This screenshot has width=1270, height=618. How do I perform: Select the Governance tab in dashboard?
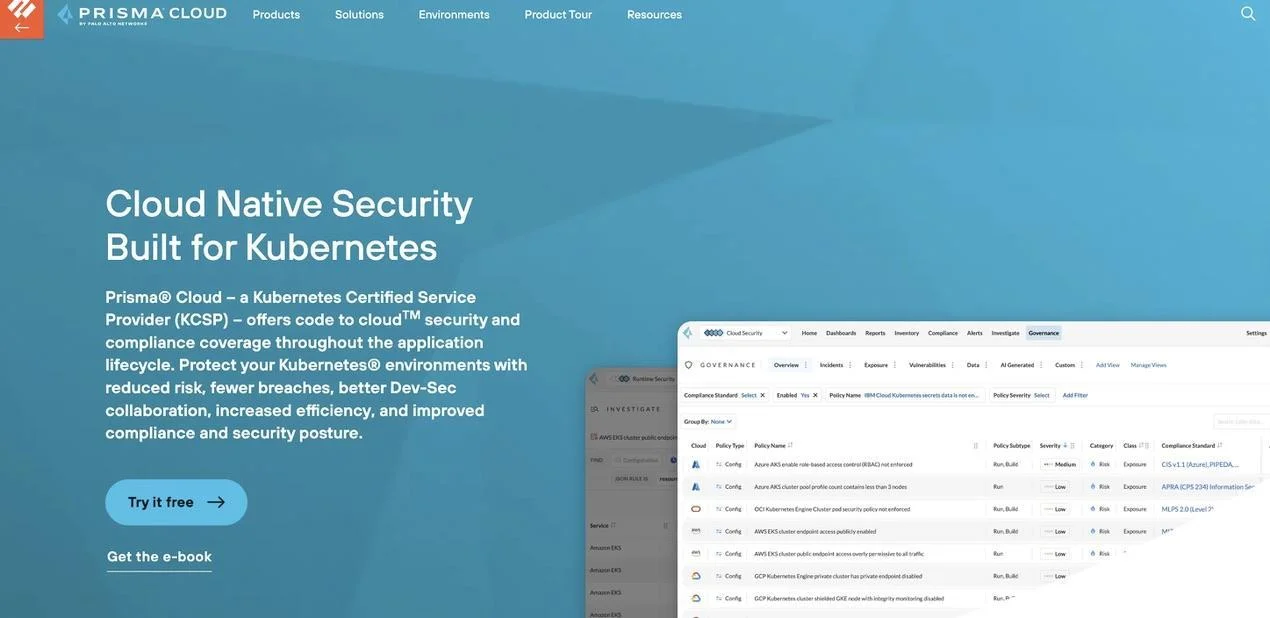pos(1044,333)
